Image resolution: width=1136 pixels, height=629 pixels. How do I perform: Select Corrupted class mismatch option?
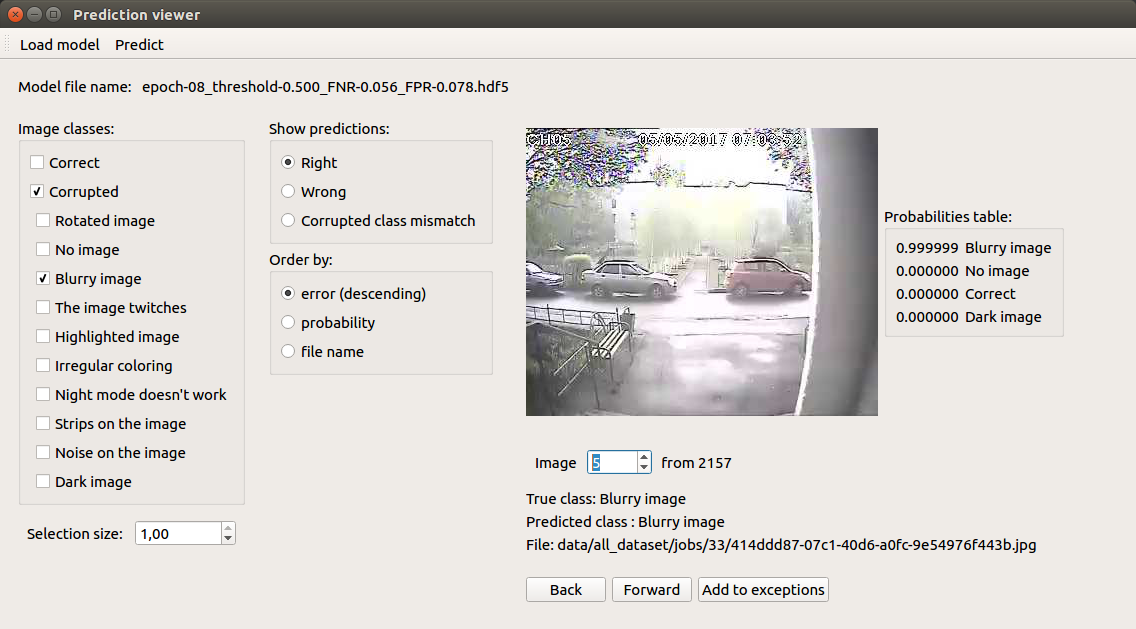pyautogui.click(x=288, y=221)
